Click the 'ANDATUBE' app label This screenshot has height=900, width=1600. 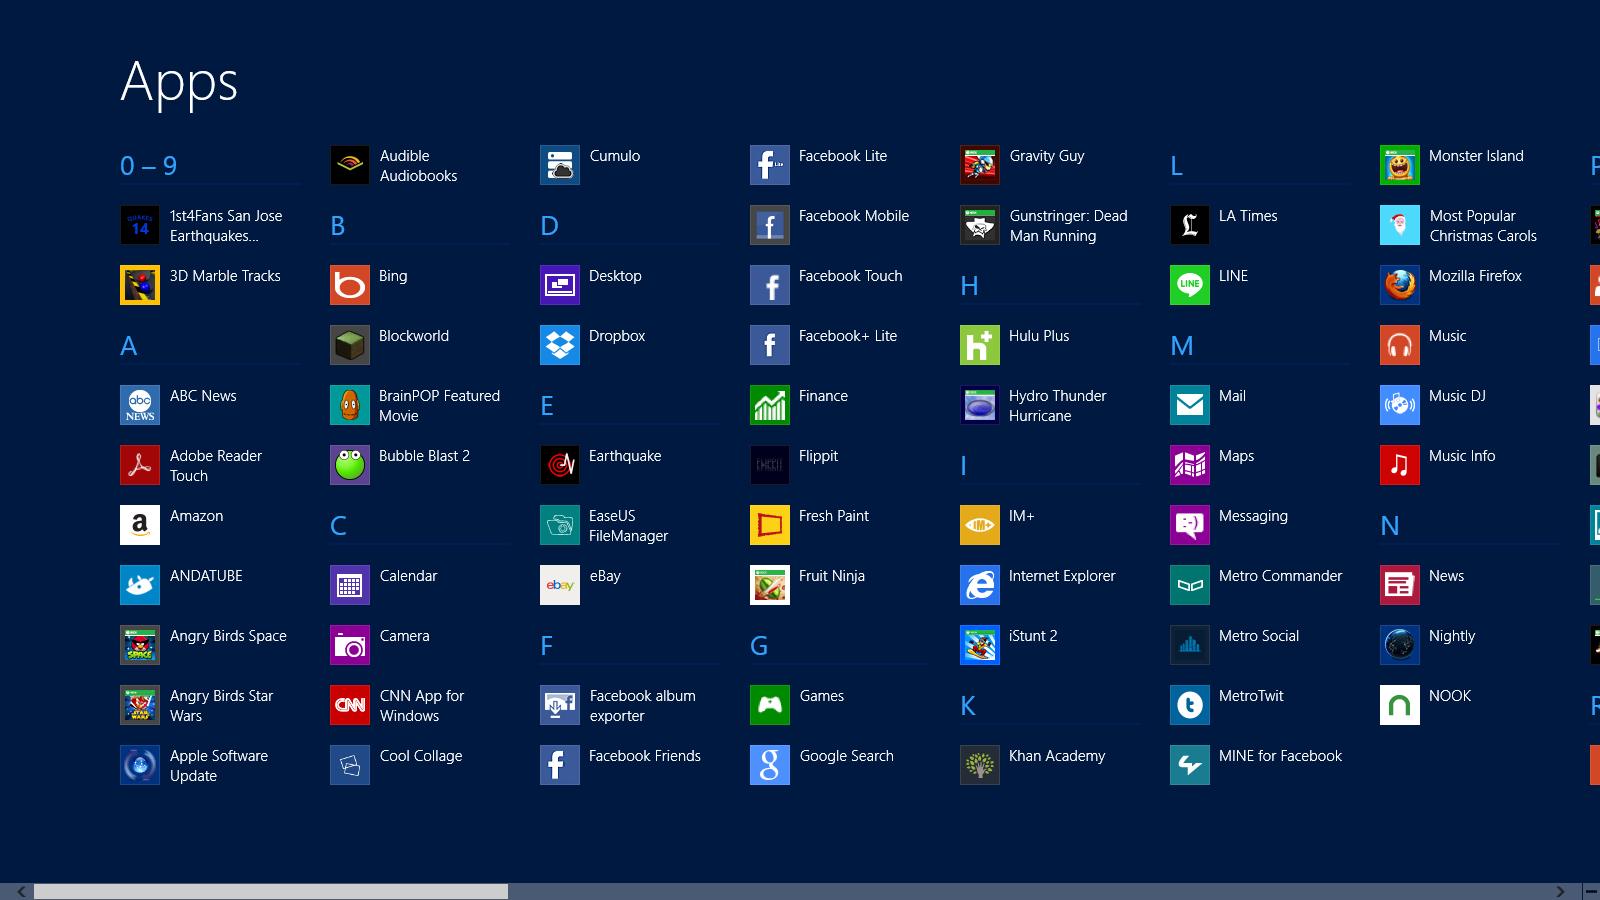coord(206,576)
